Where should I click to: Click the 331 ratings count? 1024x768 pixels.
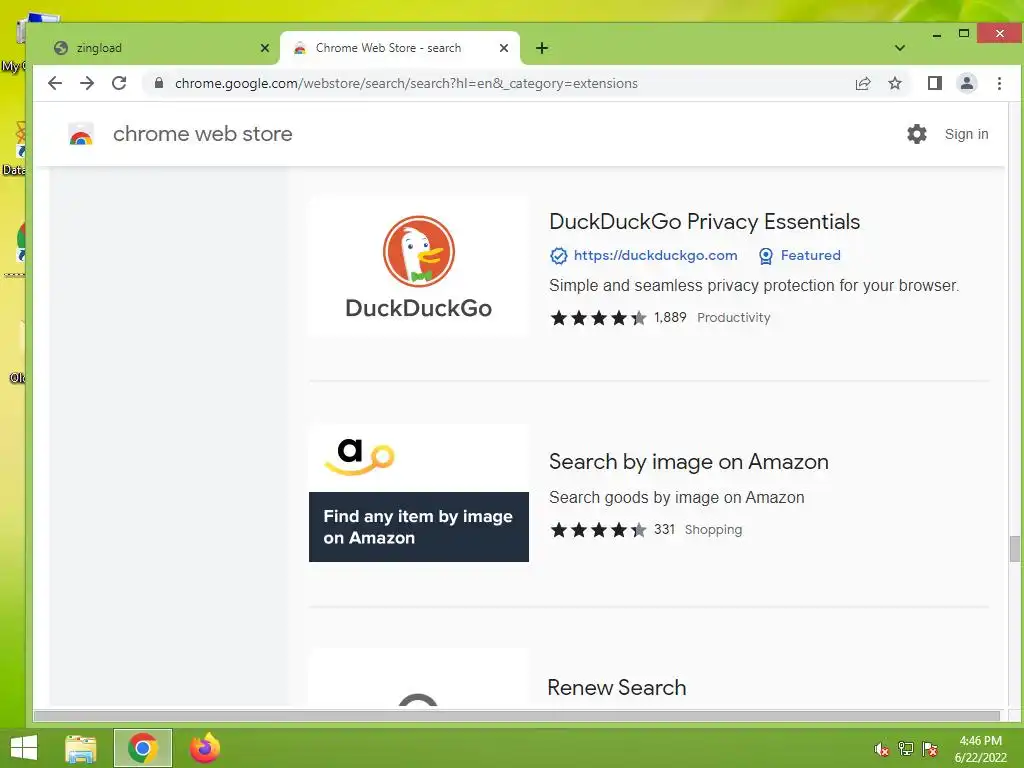pyautogui.click(x=664, y=529)
